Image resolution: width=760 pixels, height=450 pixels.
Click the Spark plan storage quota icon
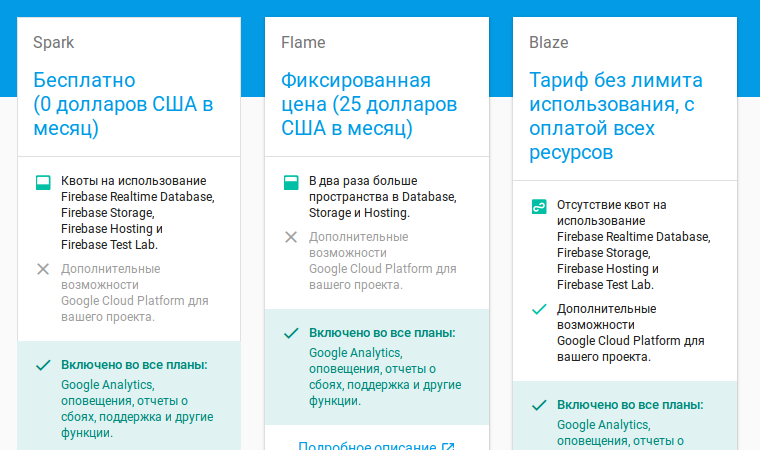[x=43, y=182]
